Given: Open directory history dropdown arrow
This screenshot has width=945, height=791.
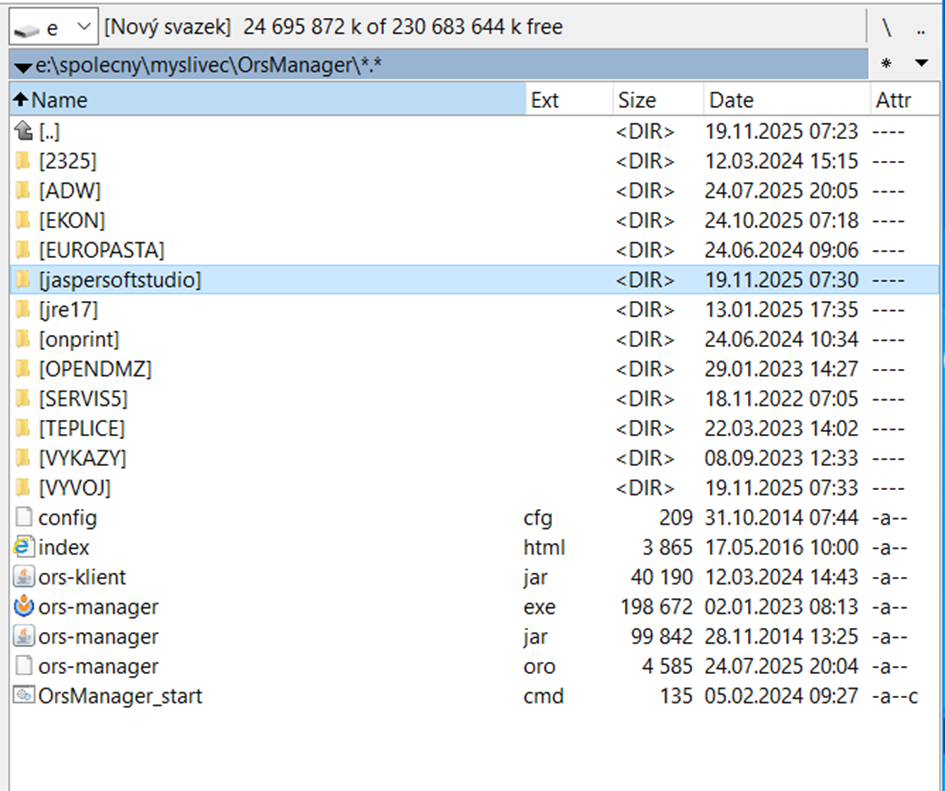Looking at the screenshot, I should 921,64.
